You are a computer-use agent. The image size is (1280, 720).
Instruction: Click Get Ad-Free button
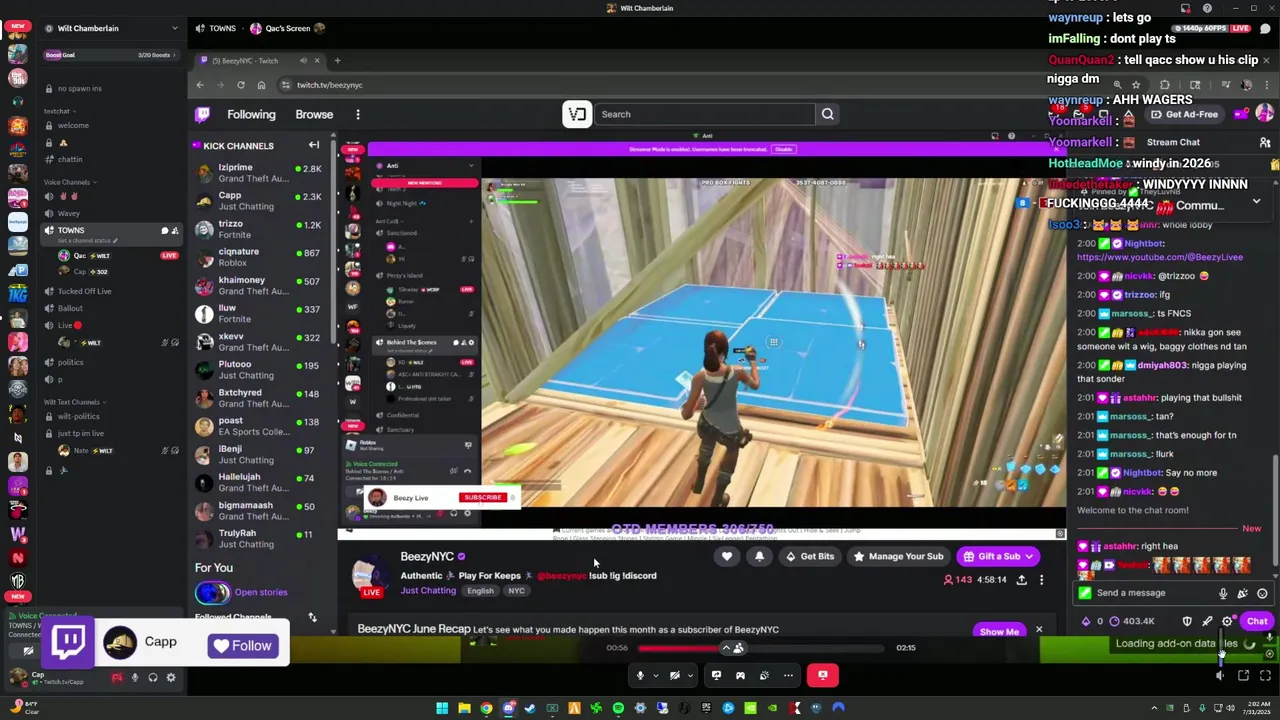coord(1185,114)
